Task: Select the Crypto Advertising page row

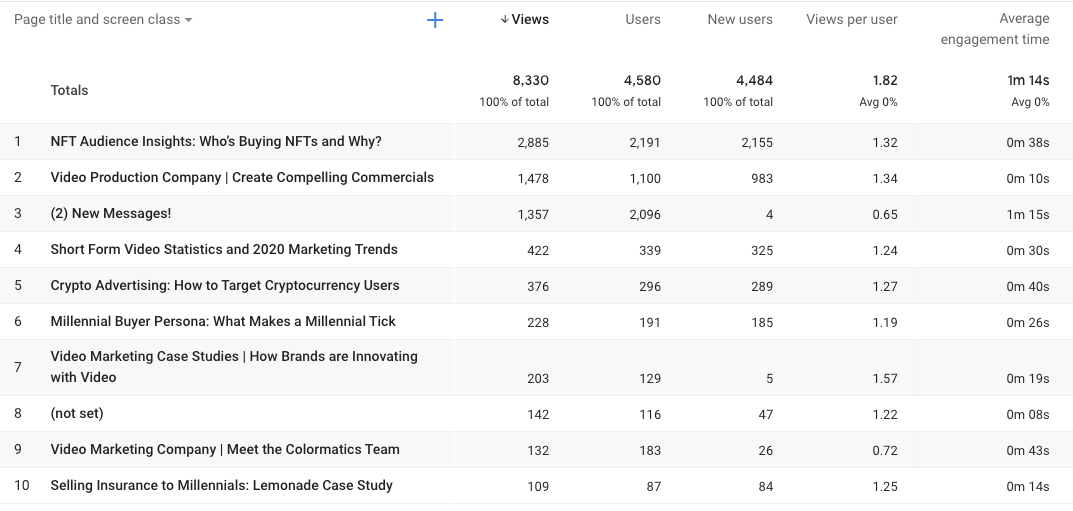Action: tap(225, 286)
